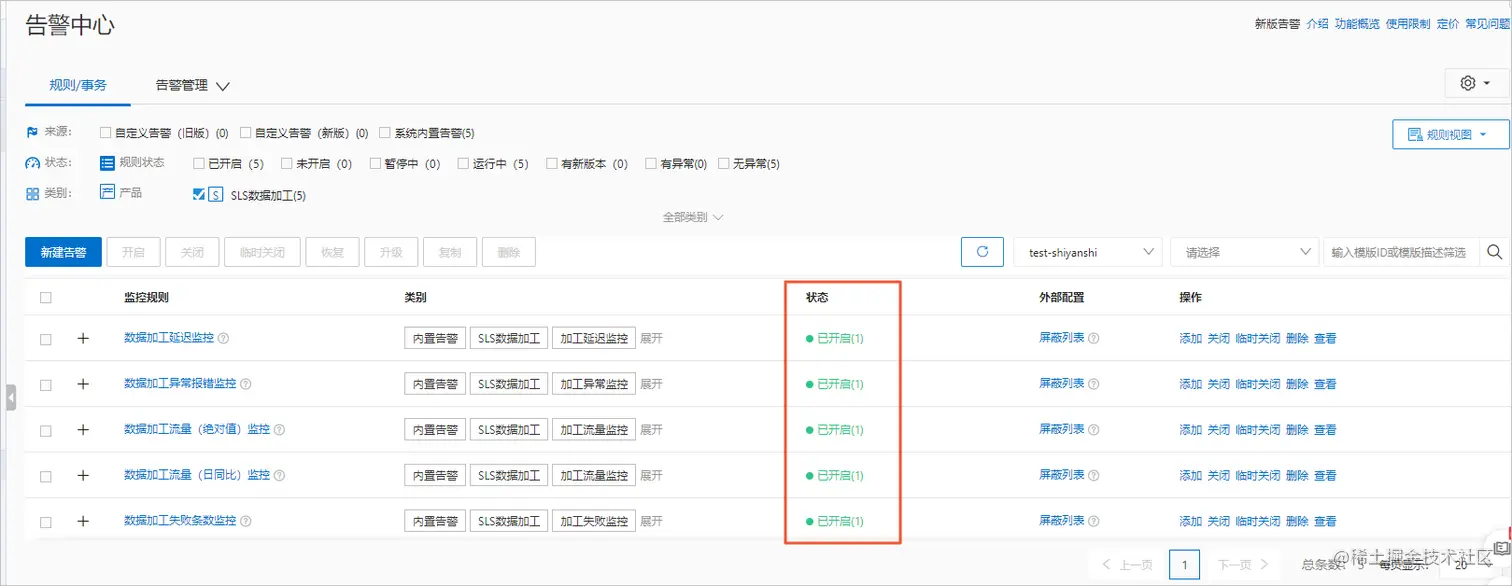Check the 无异常 status filter
1512x586 pixels.
(x=724, y=163)
